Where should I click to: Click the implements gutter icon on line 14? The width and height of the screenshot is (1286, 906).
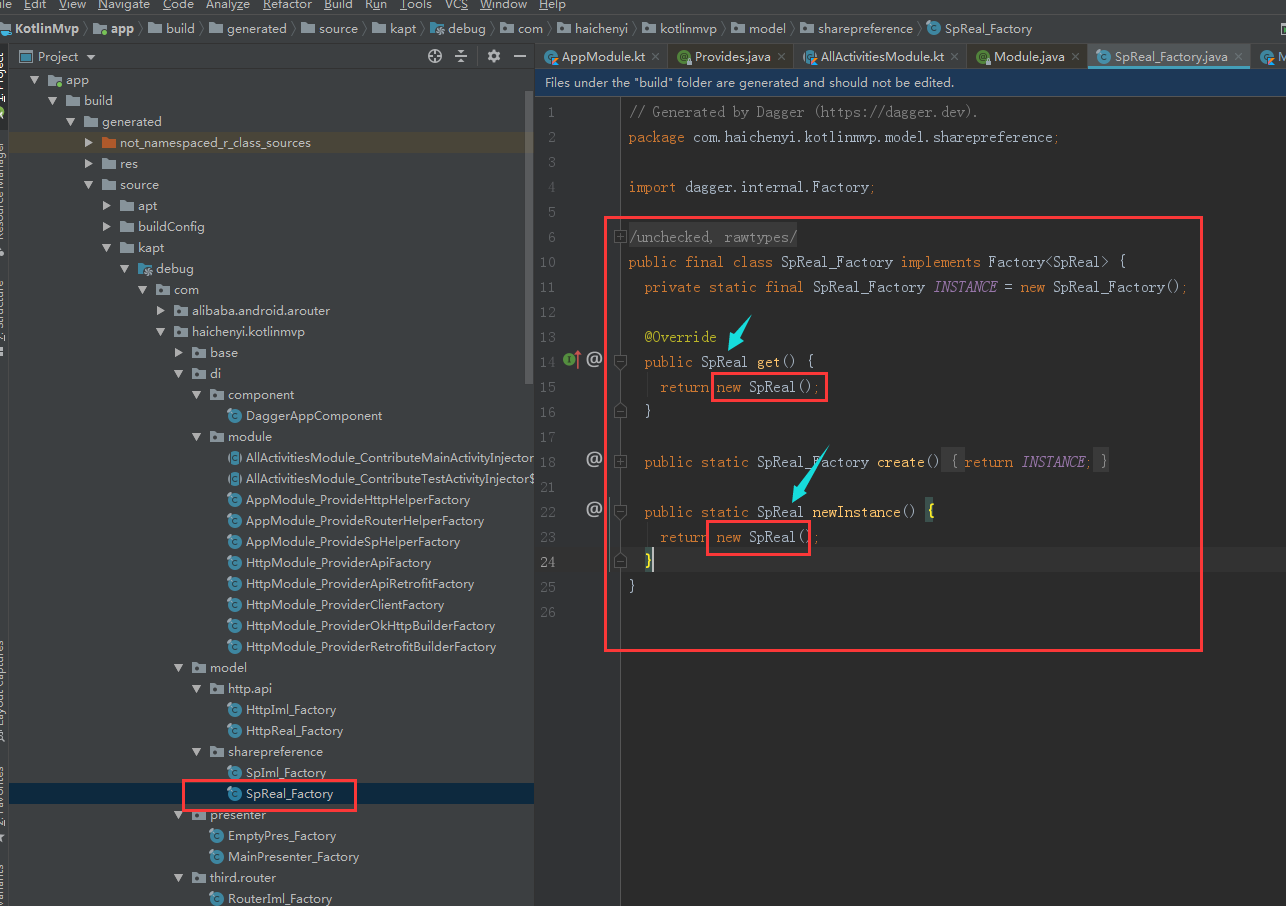coord(572,359)
